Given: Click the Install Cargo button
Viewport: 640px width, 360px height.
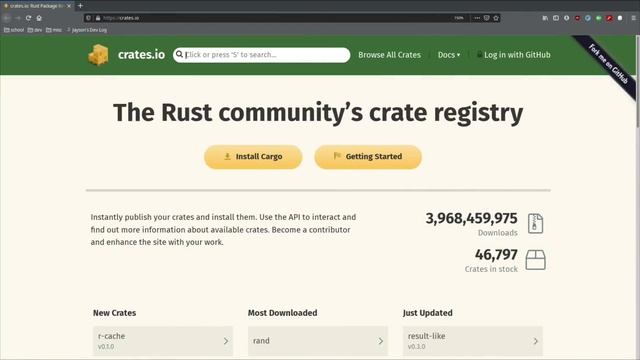Looking at the screenshot, I should 253,157.
